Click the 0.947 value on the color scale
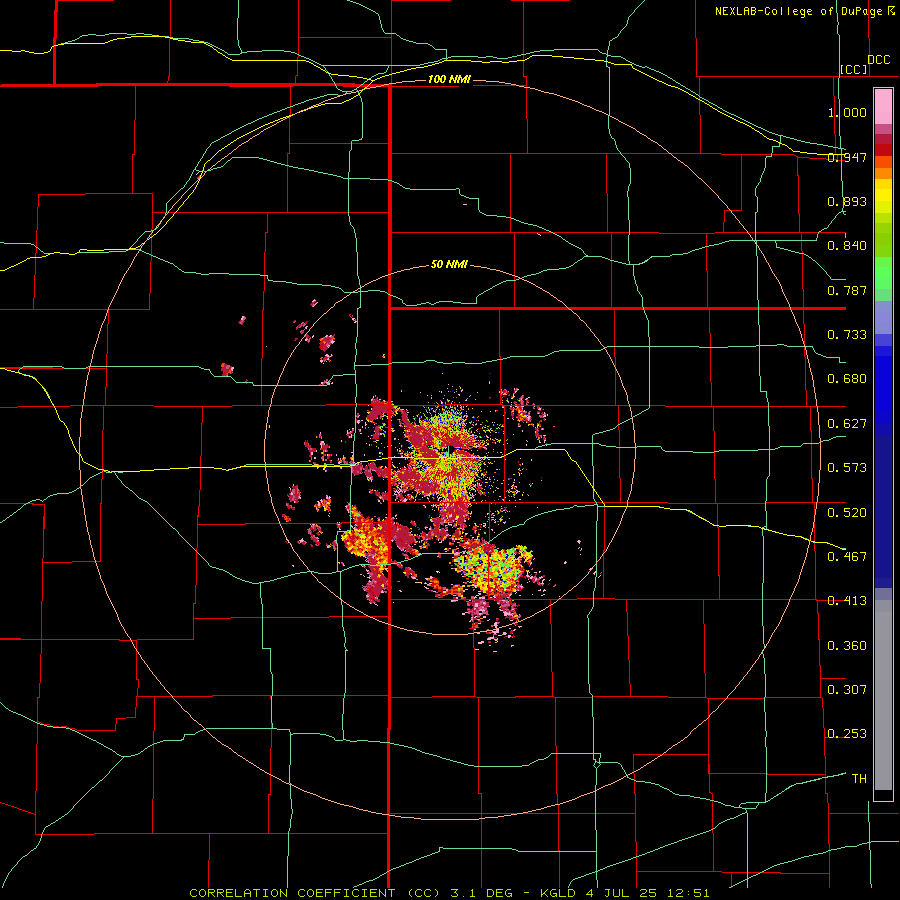The height and width of the screenshot is (900, 900). 847,157
